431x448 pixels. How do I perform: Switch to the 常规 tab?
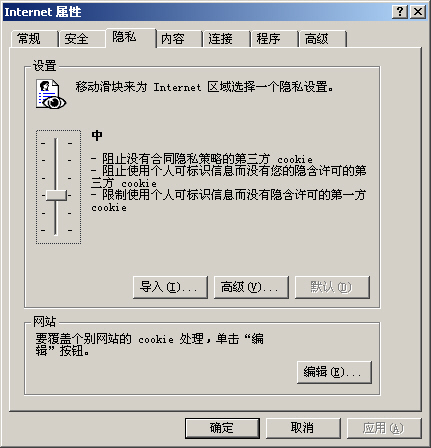click(34, 39)
